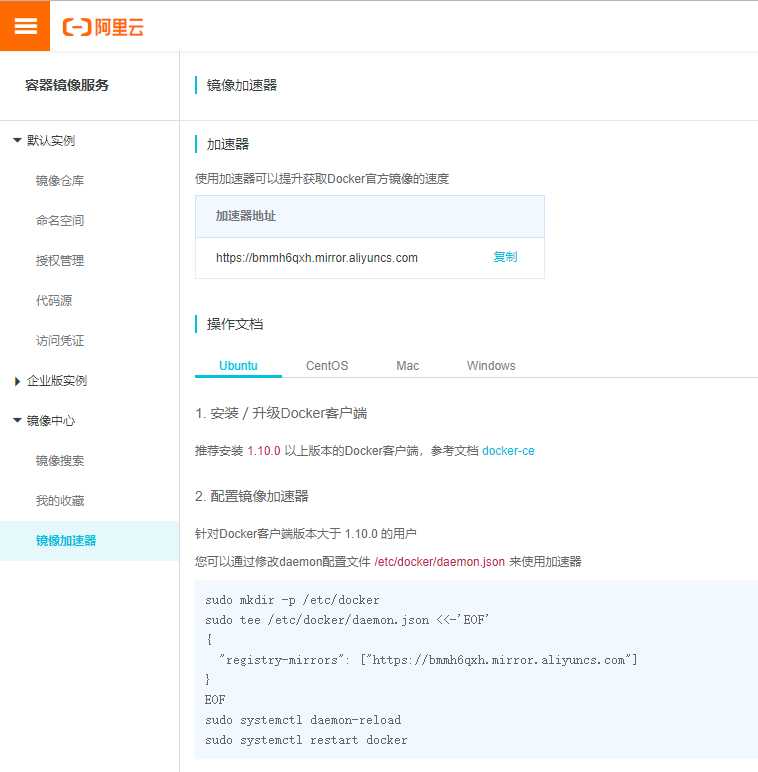Go to 授权管理 sidebar item
Screen dimensions: 758x772
point(60,260)
